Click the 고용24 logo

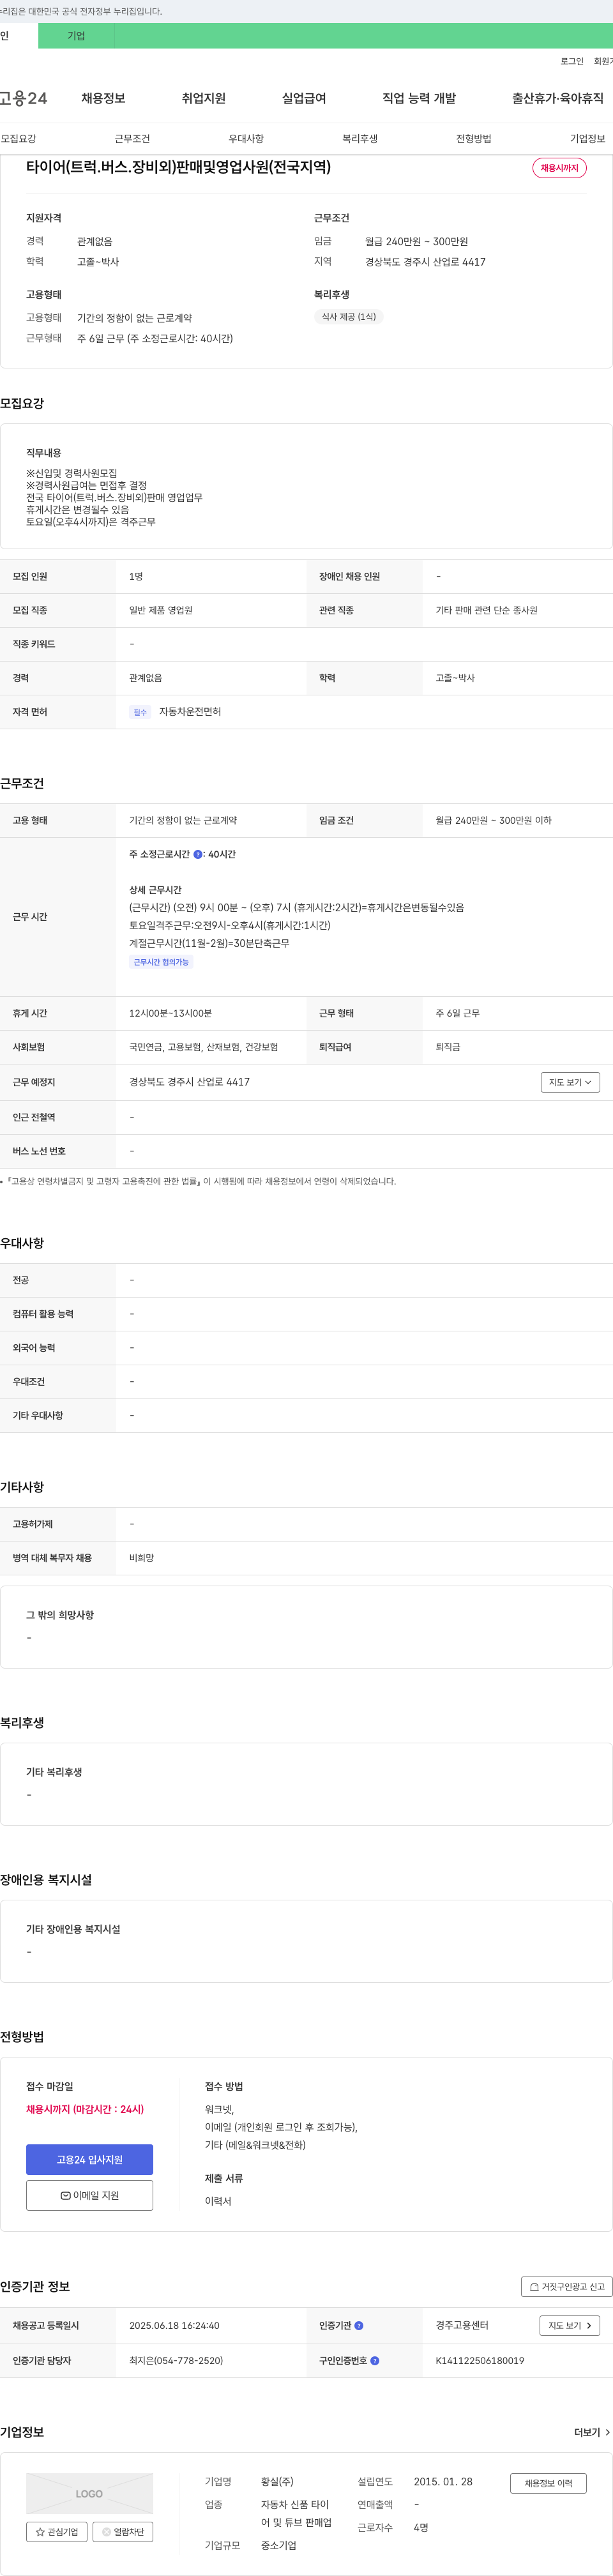(23, 98)
